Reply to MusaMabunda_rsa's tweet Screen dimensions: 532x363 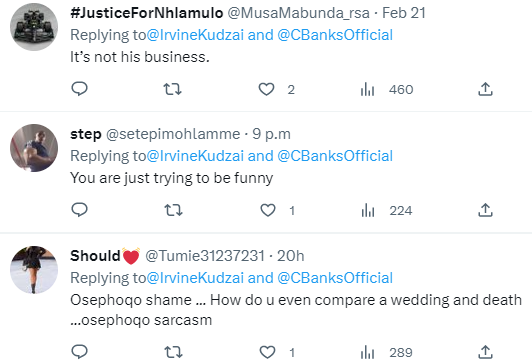(x=79, y=89)
